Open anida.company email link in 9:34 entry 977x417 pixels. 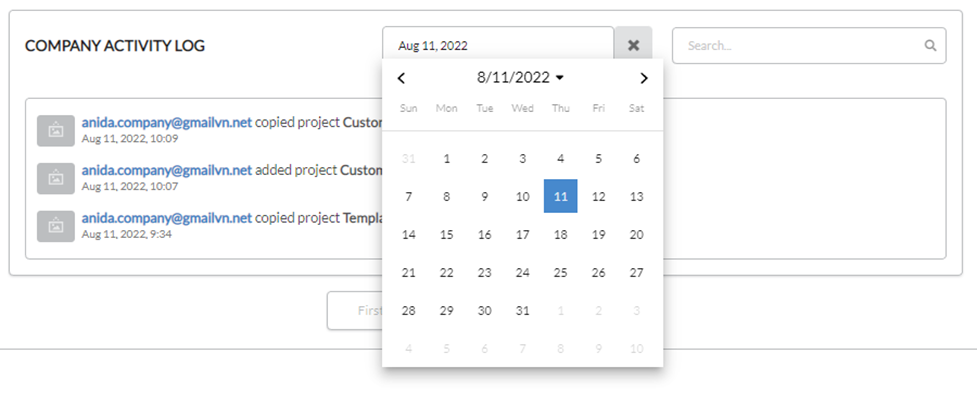[167, 218]
